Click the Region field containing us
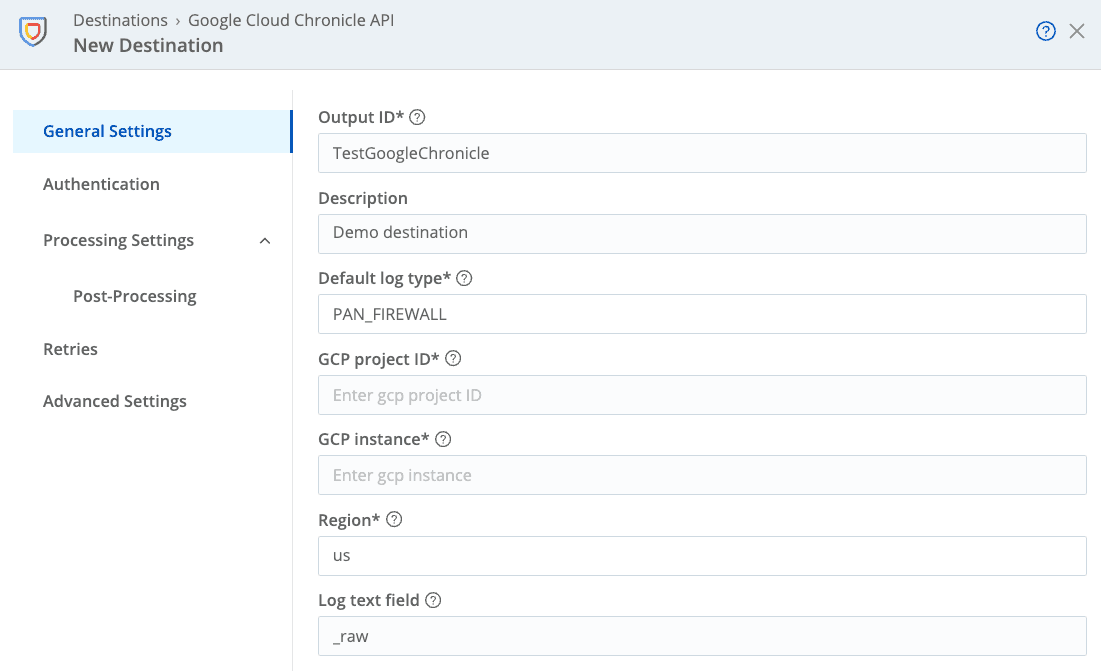 pyautogui.click(x=702, y=556)
